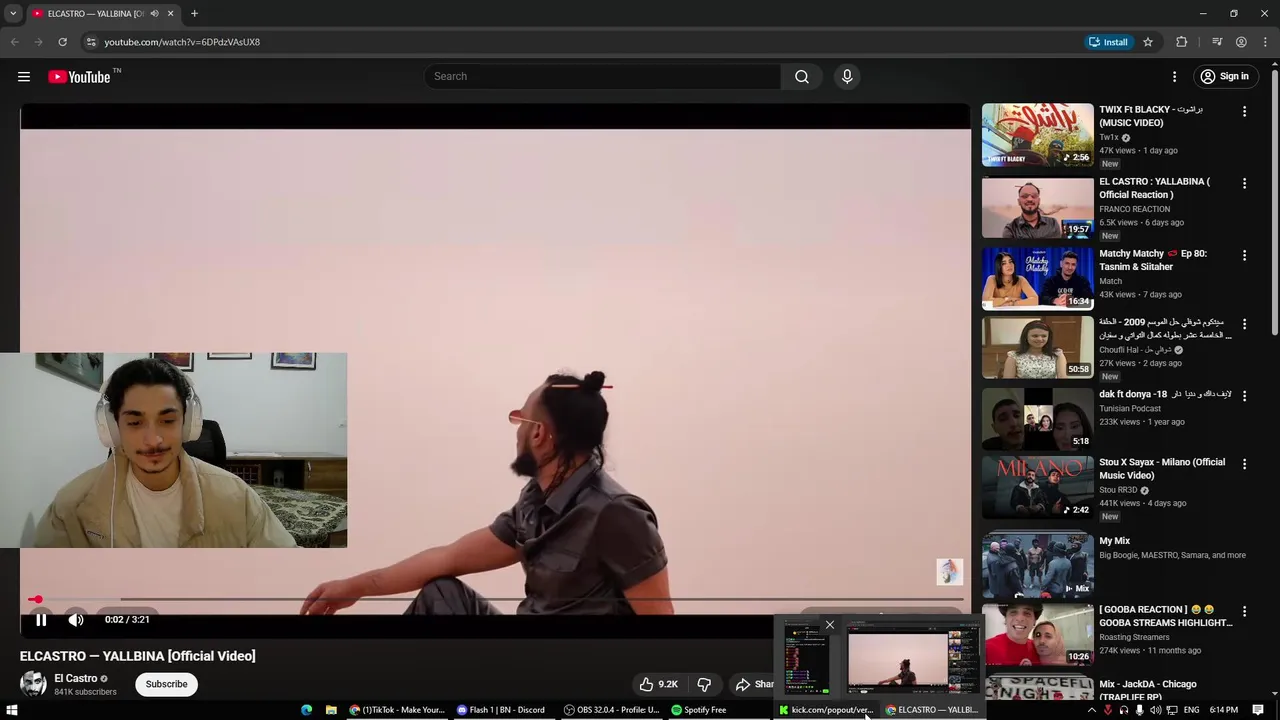Open options for dak ft donya video
Screen dimensions: 1280x720
click(x=1244, y=396)
